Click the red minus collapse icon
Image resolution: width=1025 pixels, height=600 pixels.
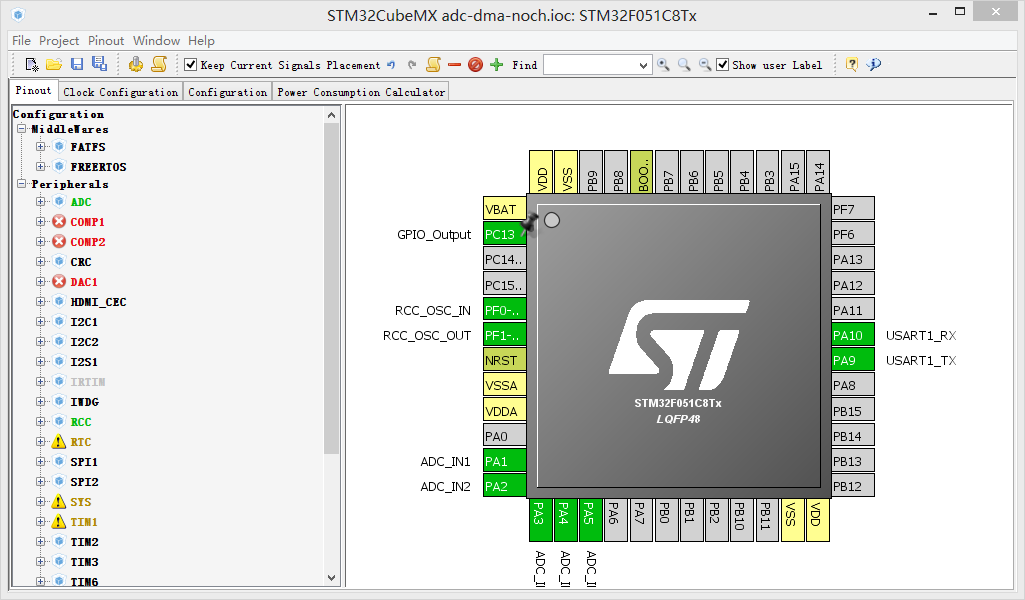[454, 65]
